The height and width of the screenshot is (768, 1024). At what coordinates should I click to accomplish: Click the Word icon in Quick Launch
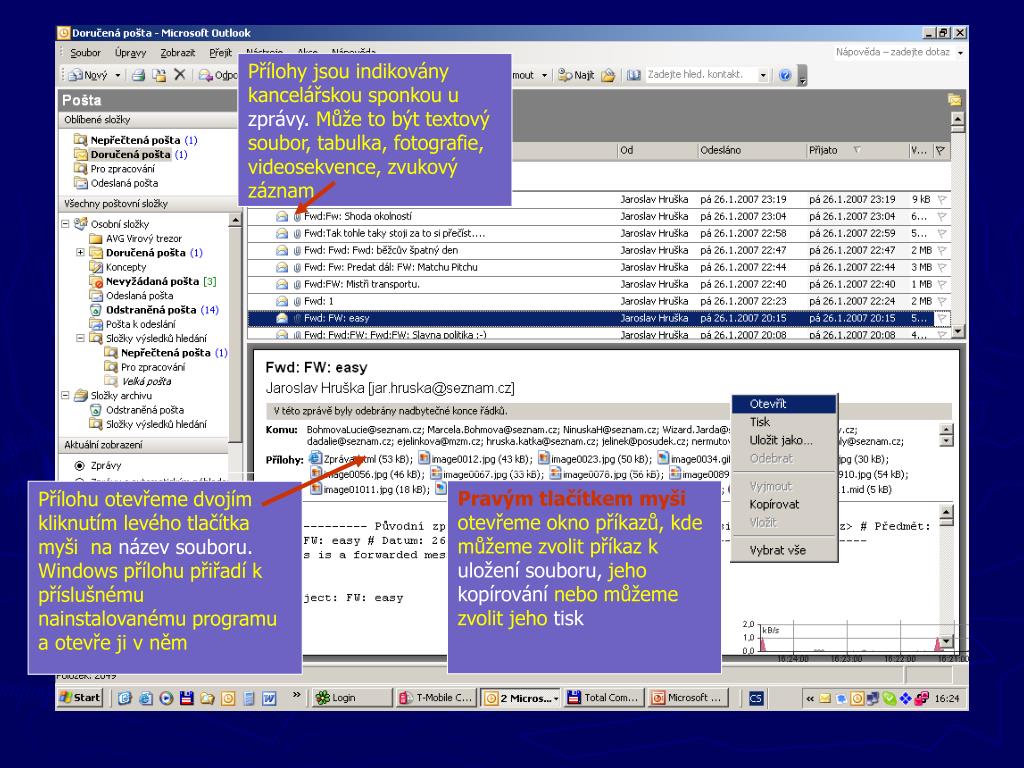269,698
